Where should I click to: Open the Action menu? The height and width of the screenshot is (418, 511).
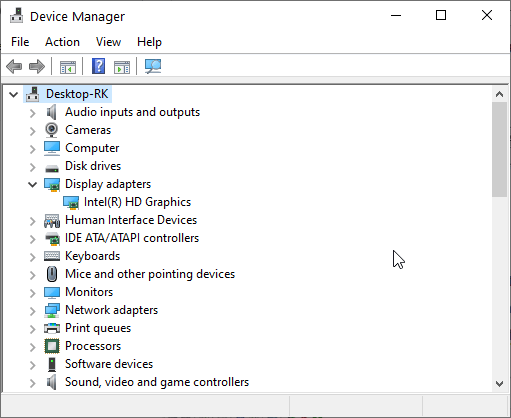[62, 42]
